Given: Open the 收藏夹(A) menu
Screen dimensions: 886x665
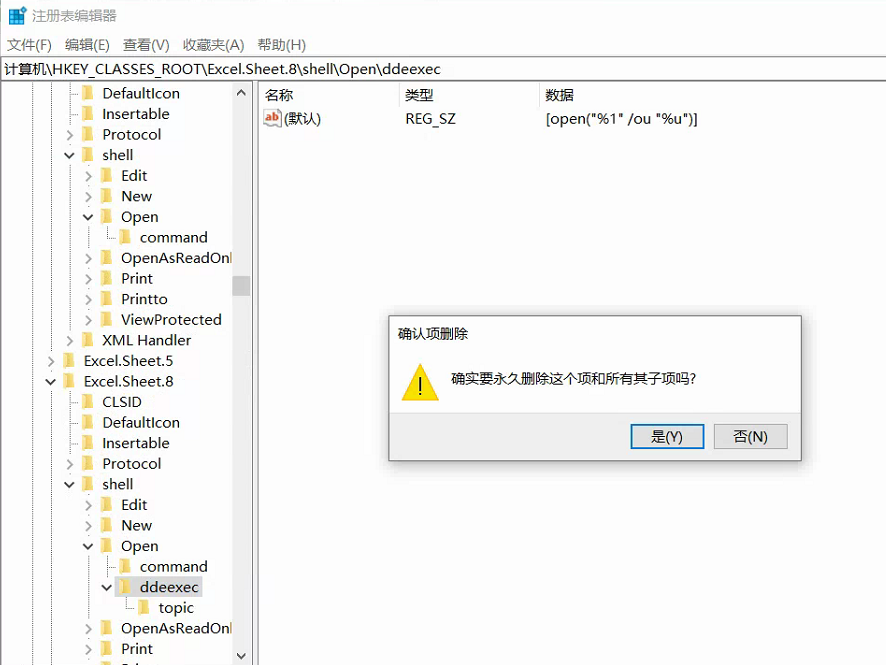Looking at the screenshot, I should point(213,45).
